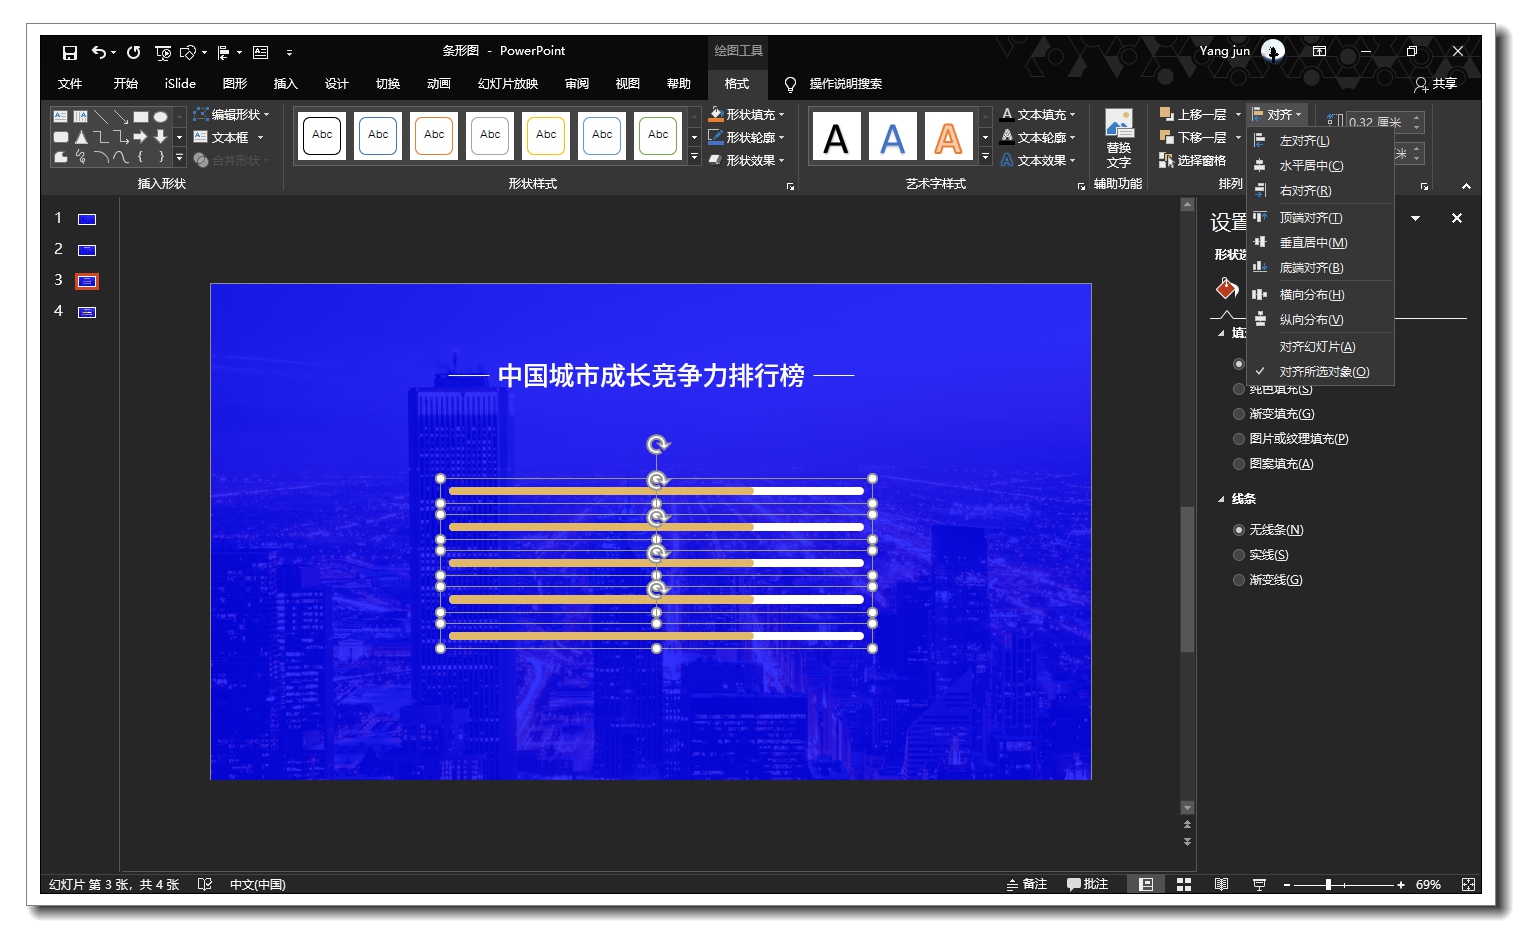This screenshot has height=929, width=1522.
Task: Apply the blue A WordArt style
Action: (892, 136)
